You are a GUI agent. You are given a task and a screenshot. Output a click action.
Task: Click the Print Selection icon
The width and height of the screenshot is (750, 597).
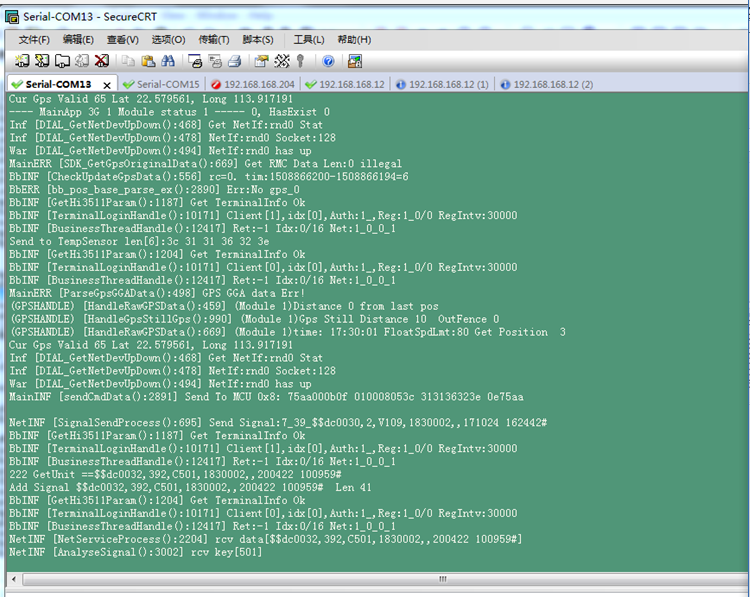[x=215, y=61]
